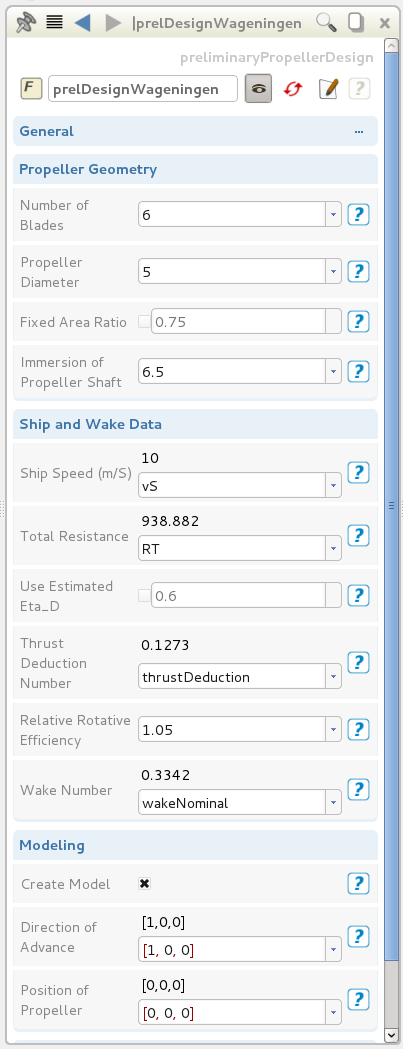This screenshot has height=1049, width=403.
Task: Open the list view icon in header
Action: (x=55, y=22)
